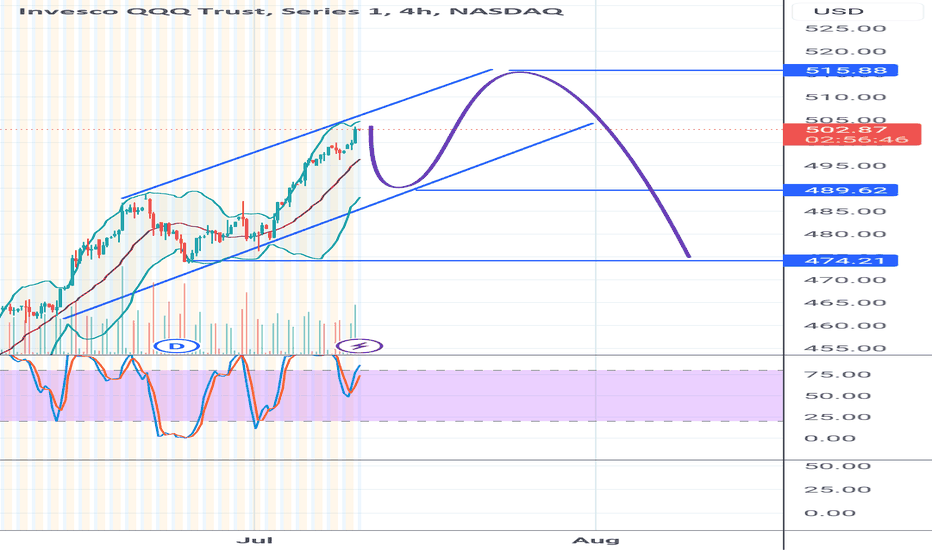Select the 489.62 price level label

[x=840, y=190]
